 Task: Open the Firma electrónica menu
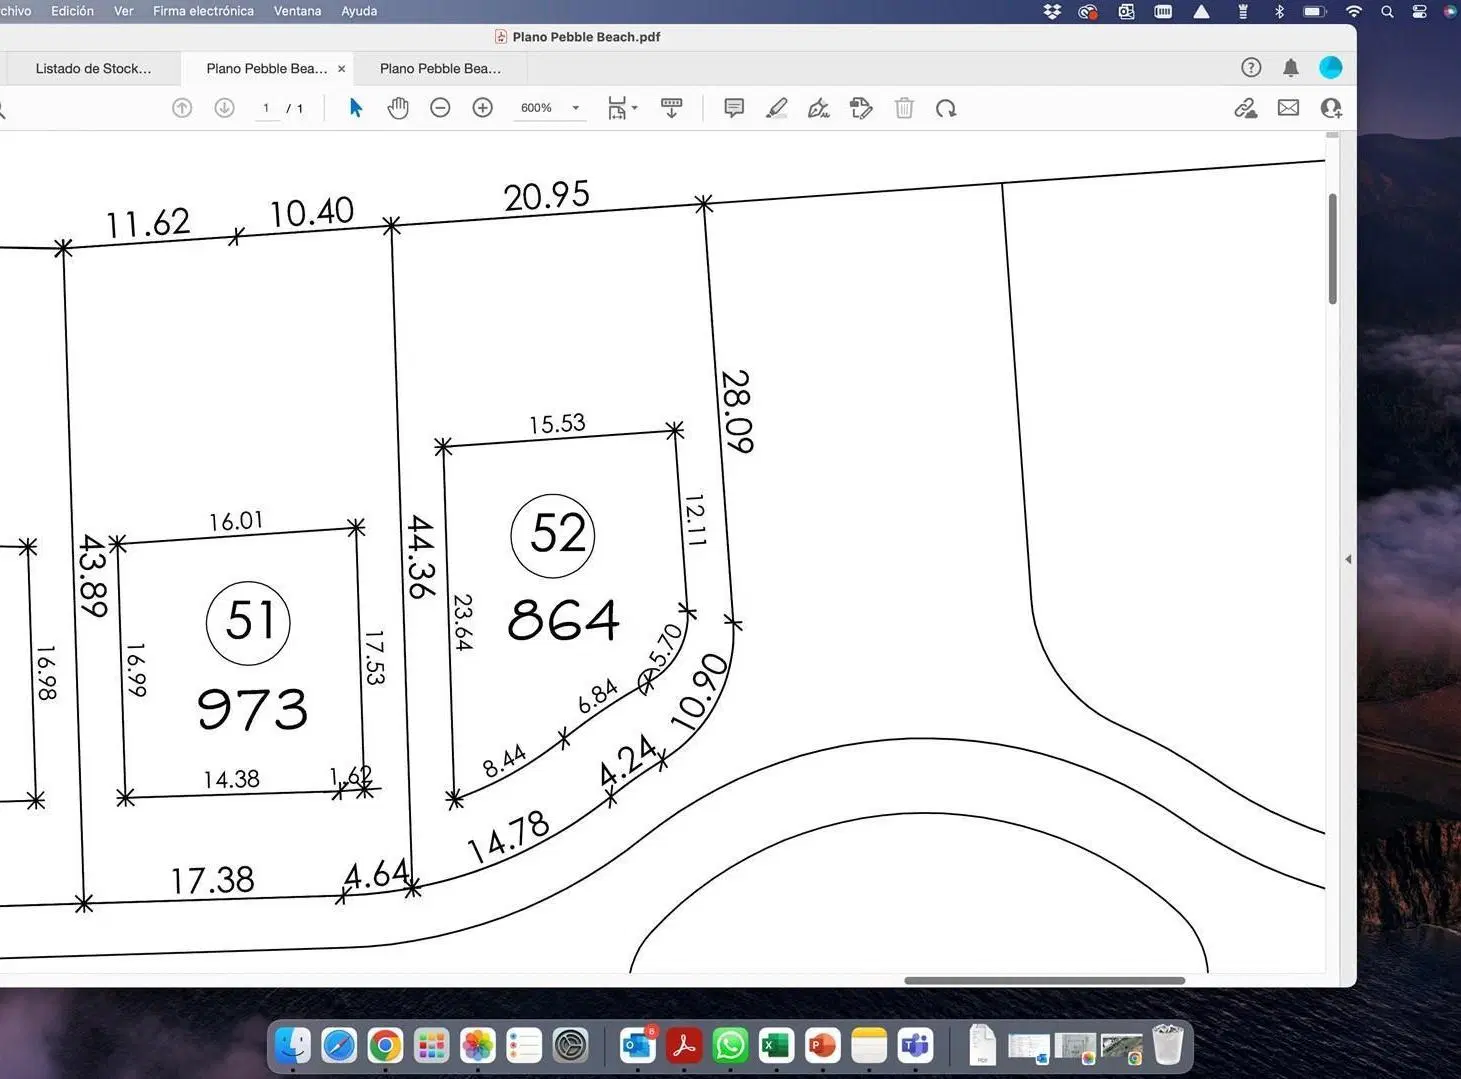tap(203, 11)
